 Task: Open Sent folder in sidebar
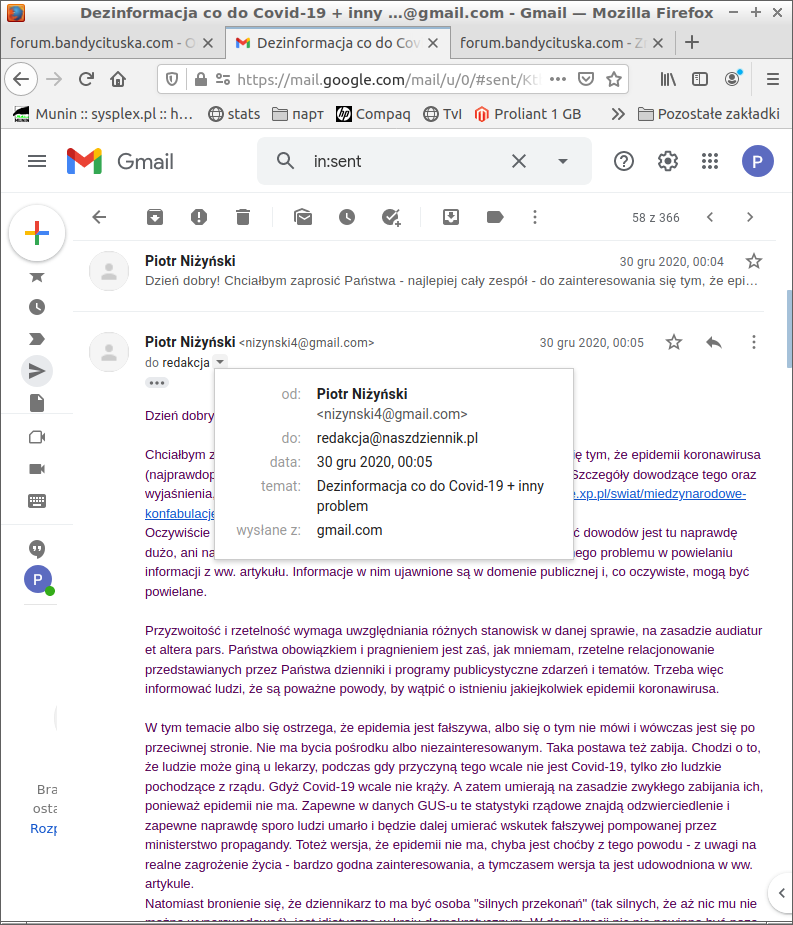coord(37,371)
